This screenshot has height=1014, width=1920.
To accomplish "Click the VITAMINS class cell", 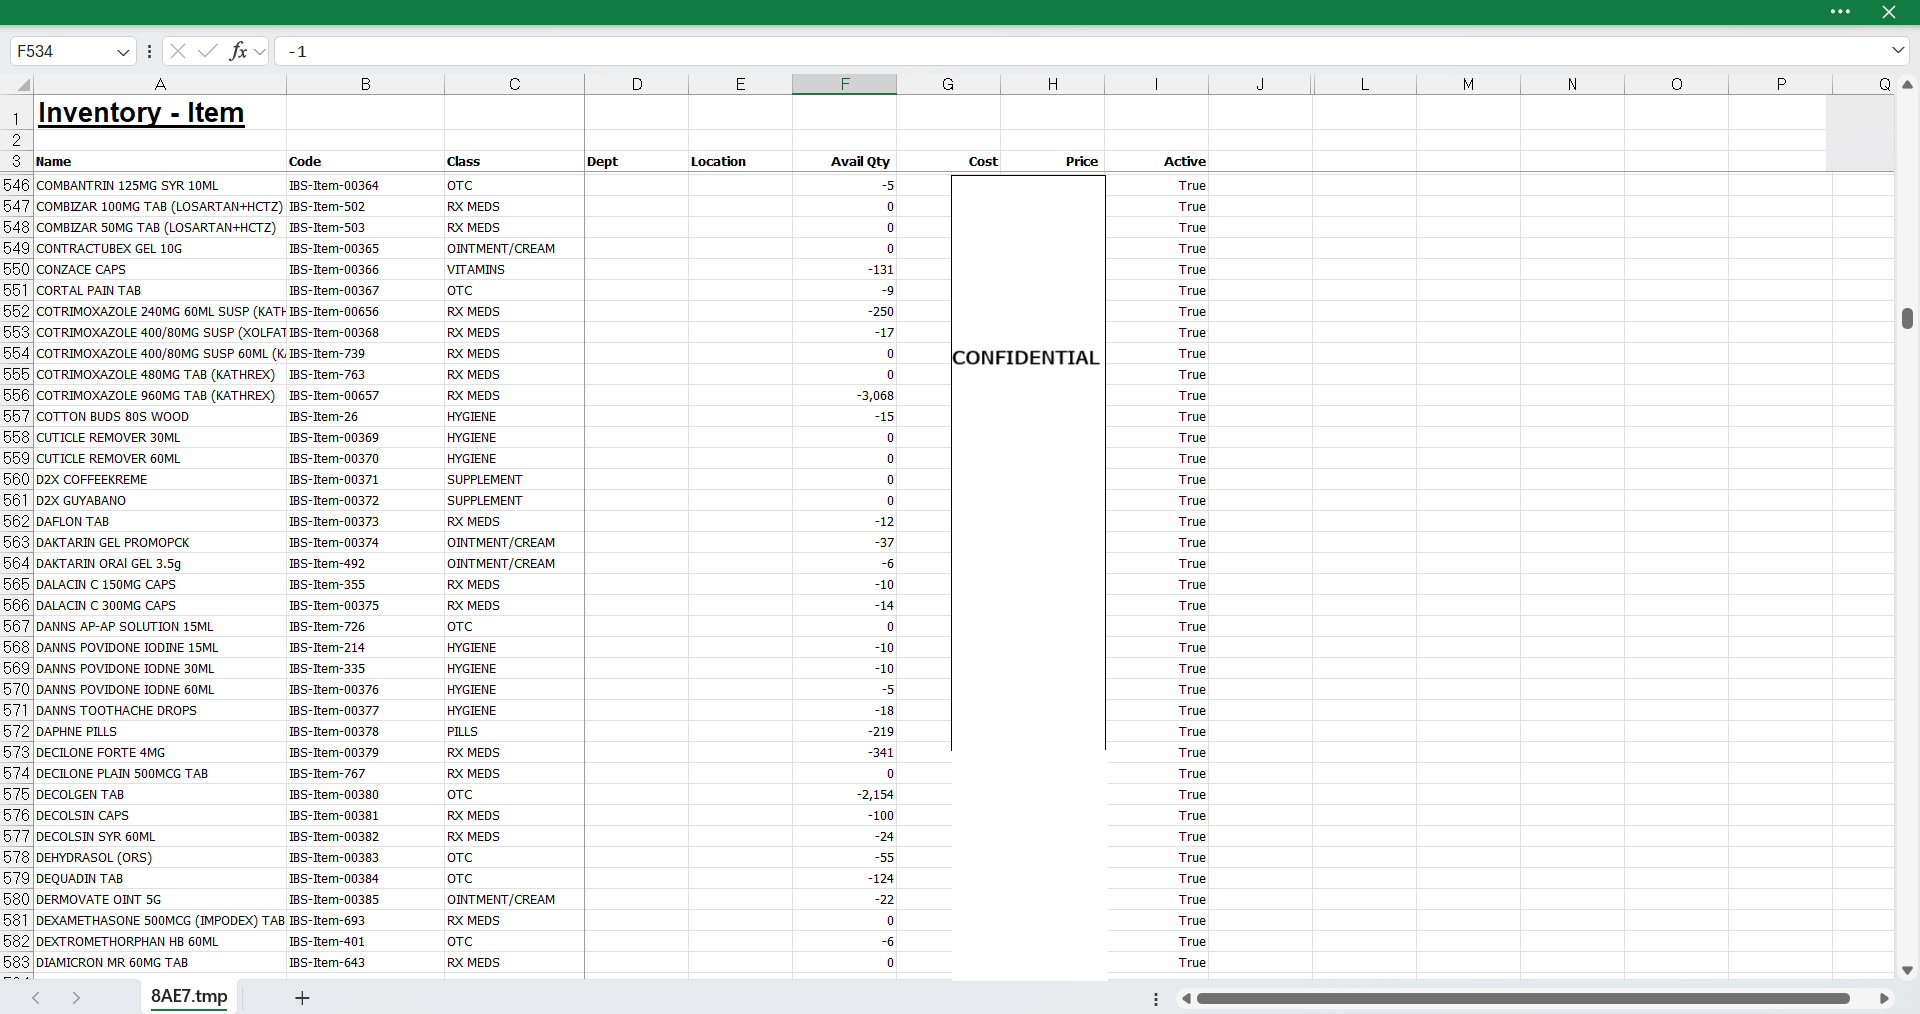I will 514,270.
